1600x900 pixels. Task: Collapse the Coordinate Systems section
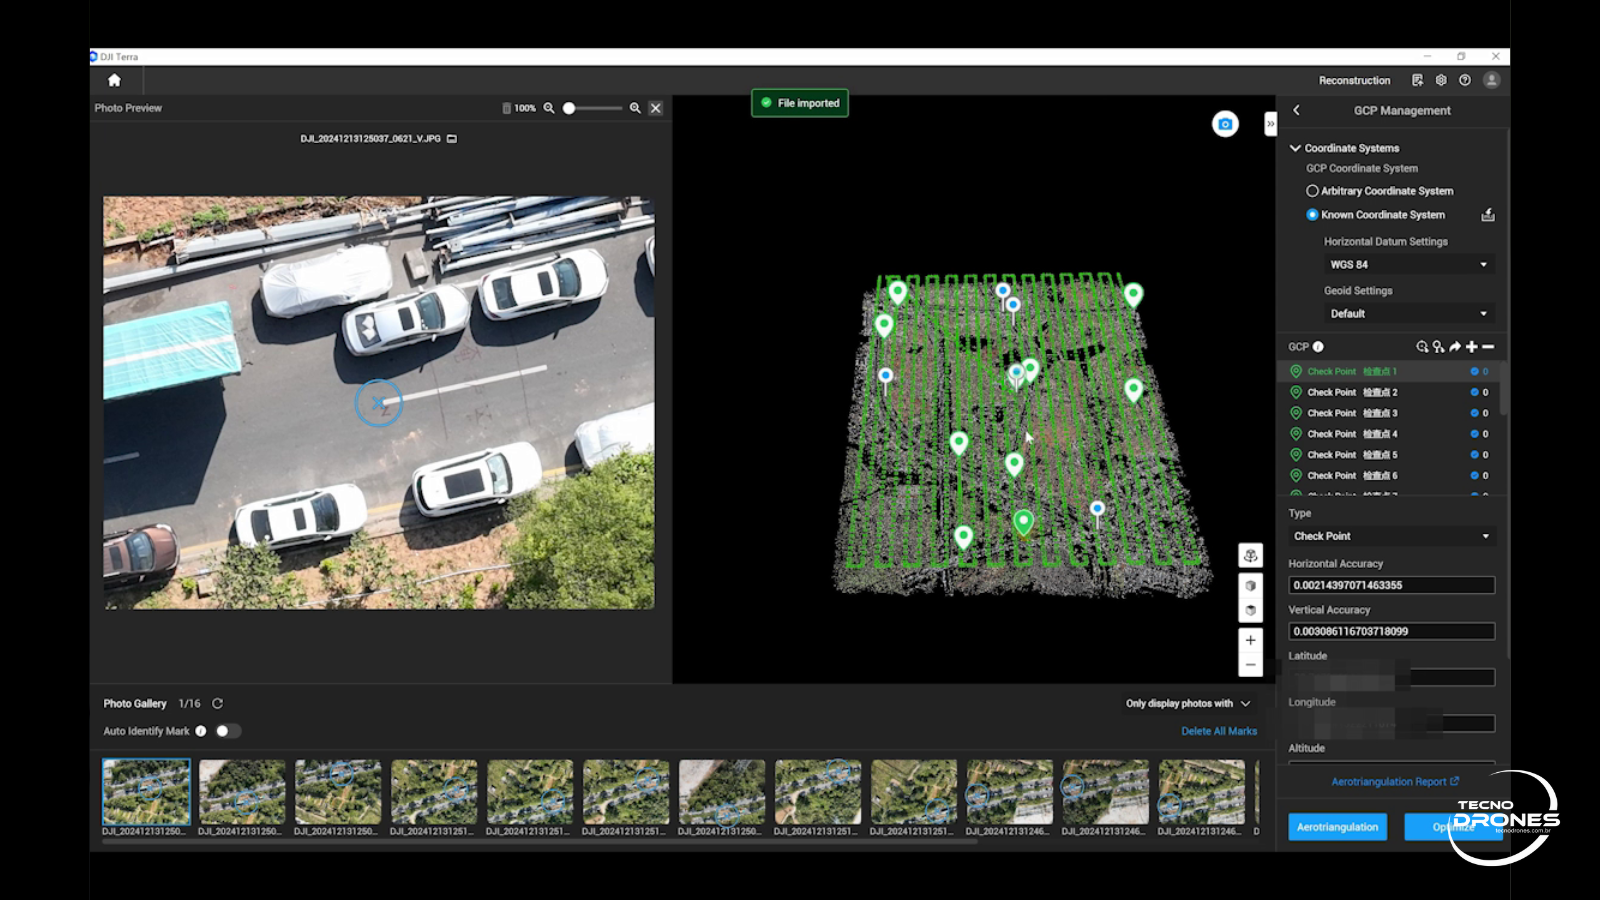click(1295, 148)
